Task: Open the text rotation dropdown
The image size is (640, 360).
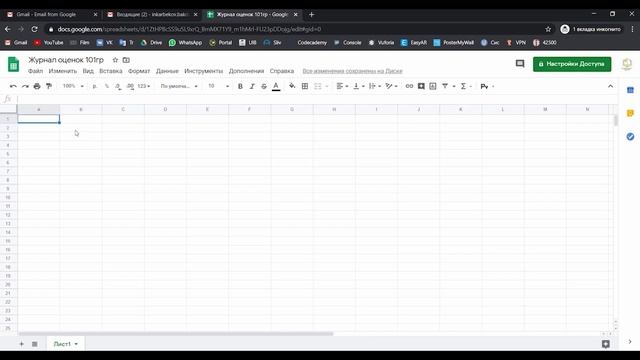Action: 391,86
